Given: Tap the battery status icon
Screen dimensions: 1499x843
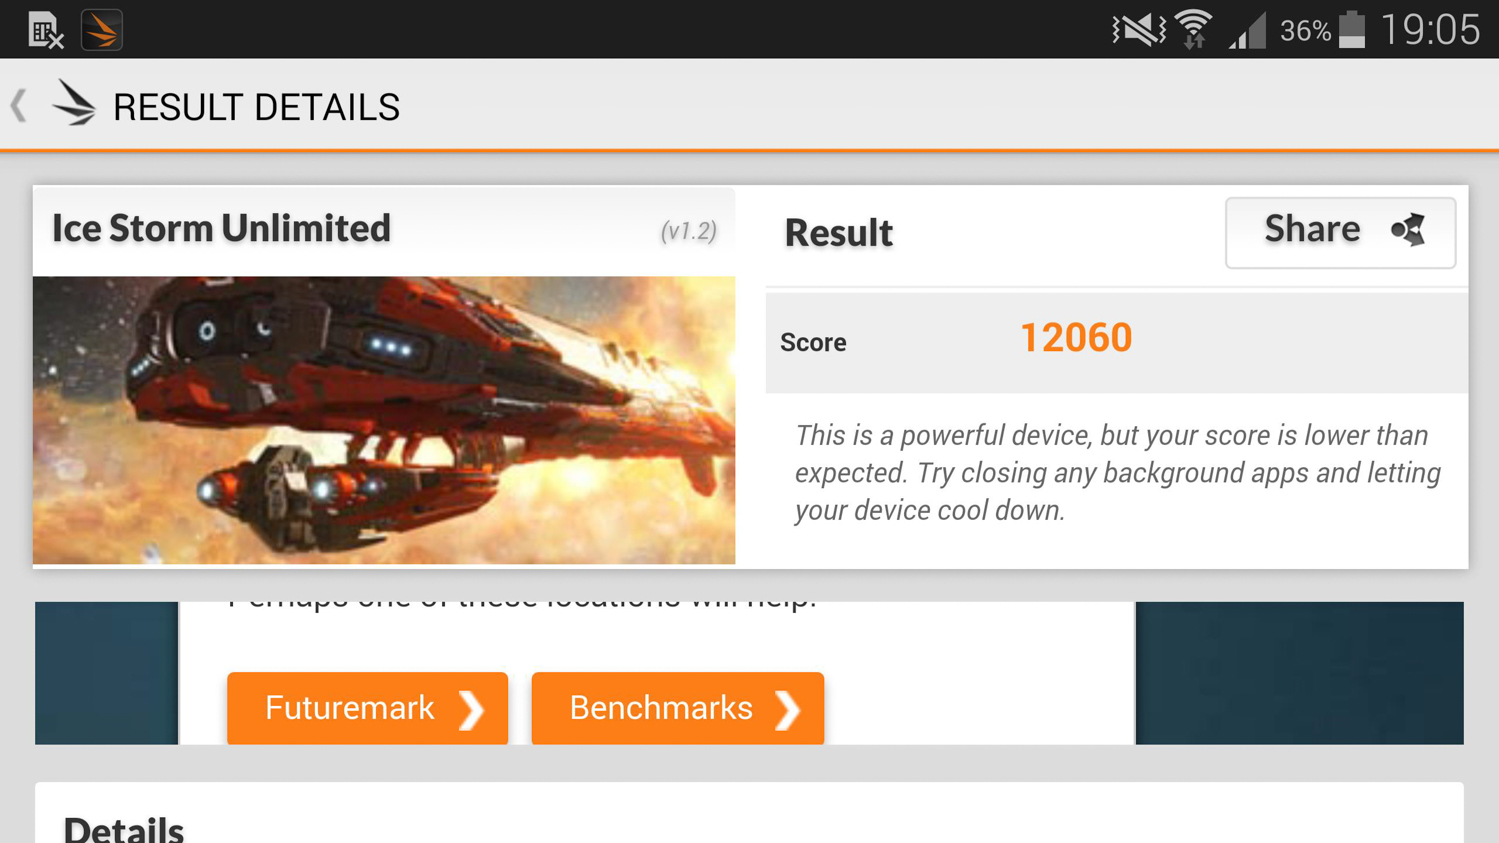Looking at the screenshot, I should pos(1352,29).
